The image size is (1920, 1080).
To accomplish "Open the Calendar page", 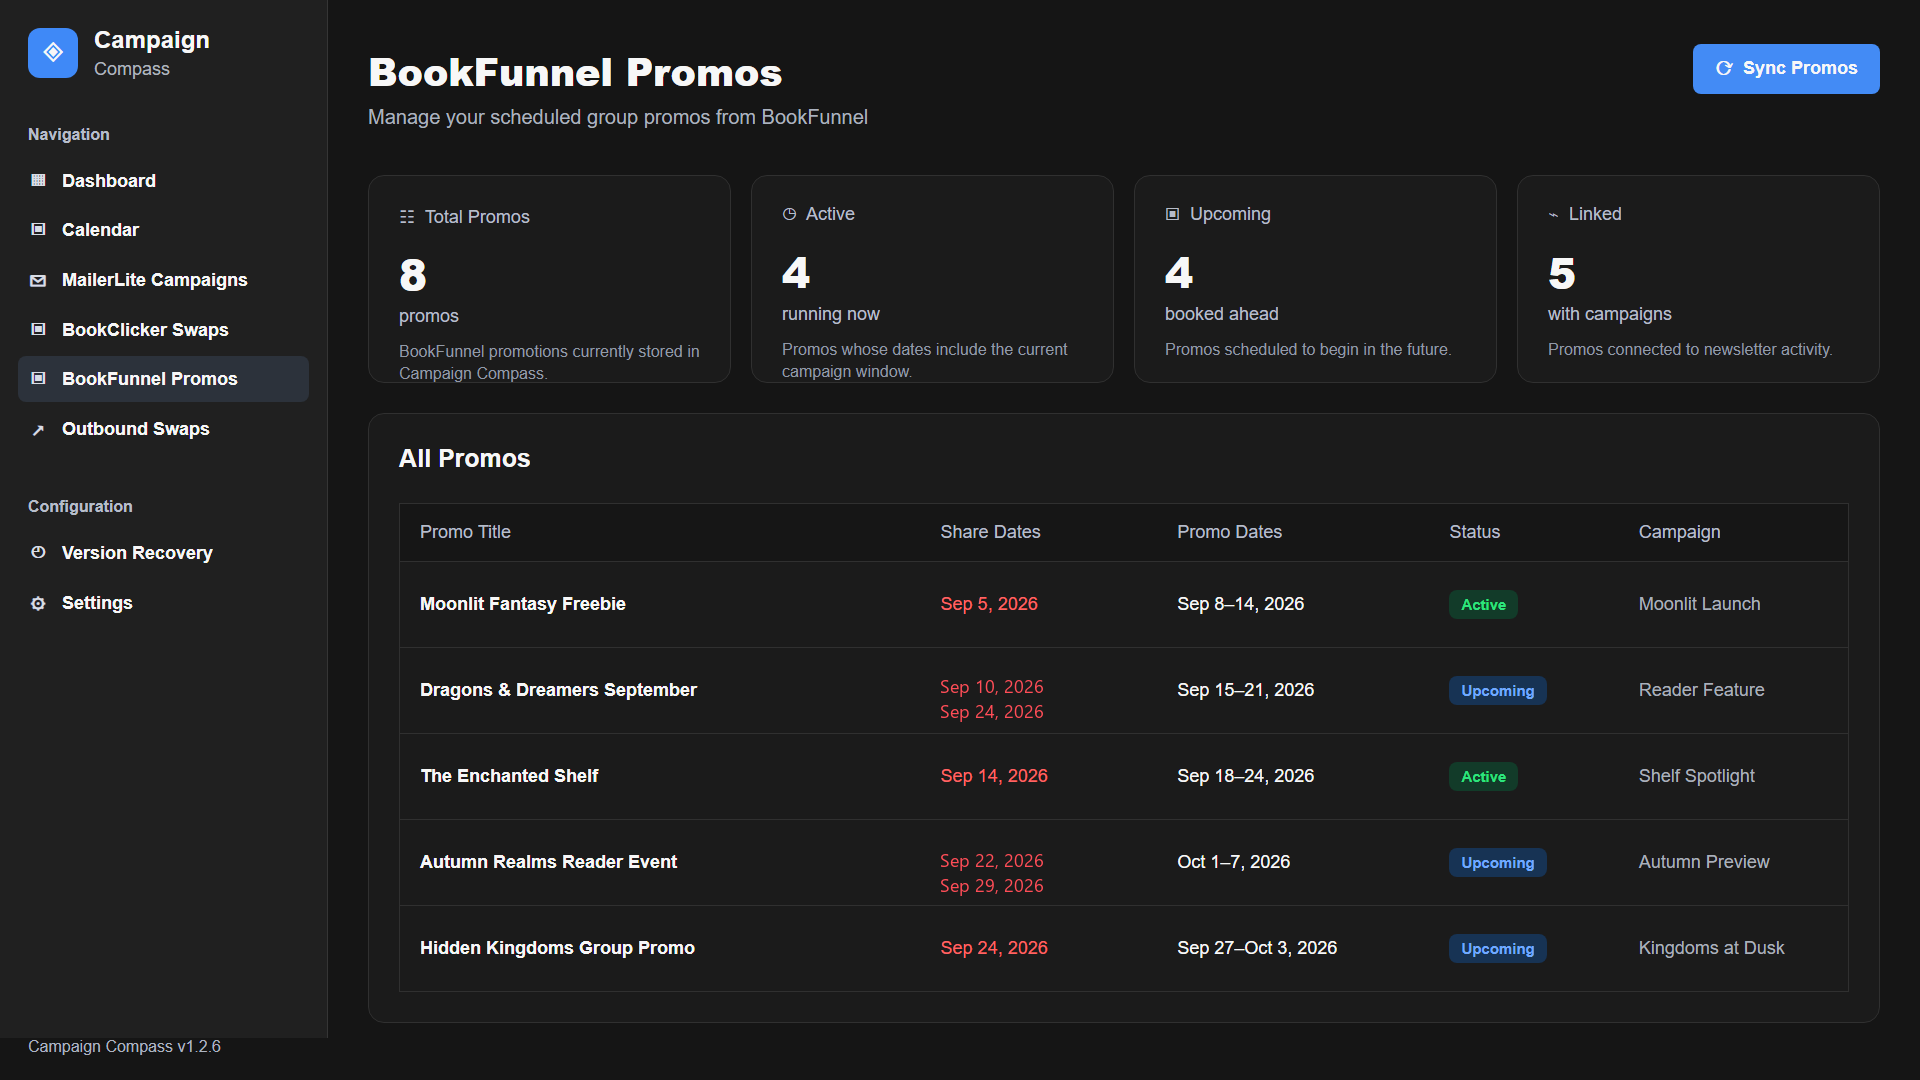I will [x=163, y=229].
